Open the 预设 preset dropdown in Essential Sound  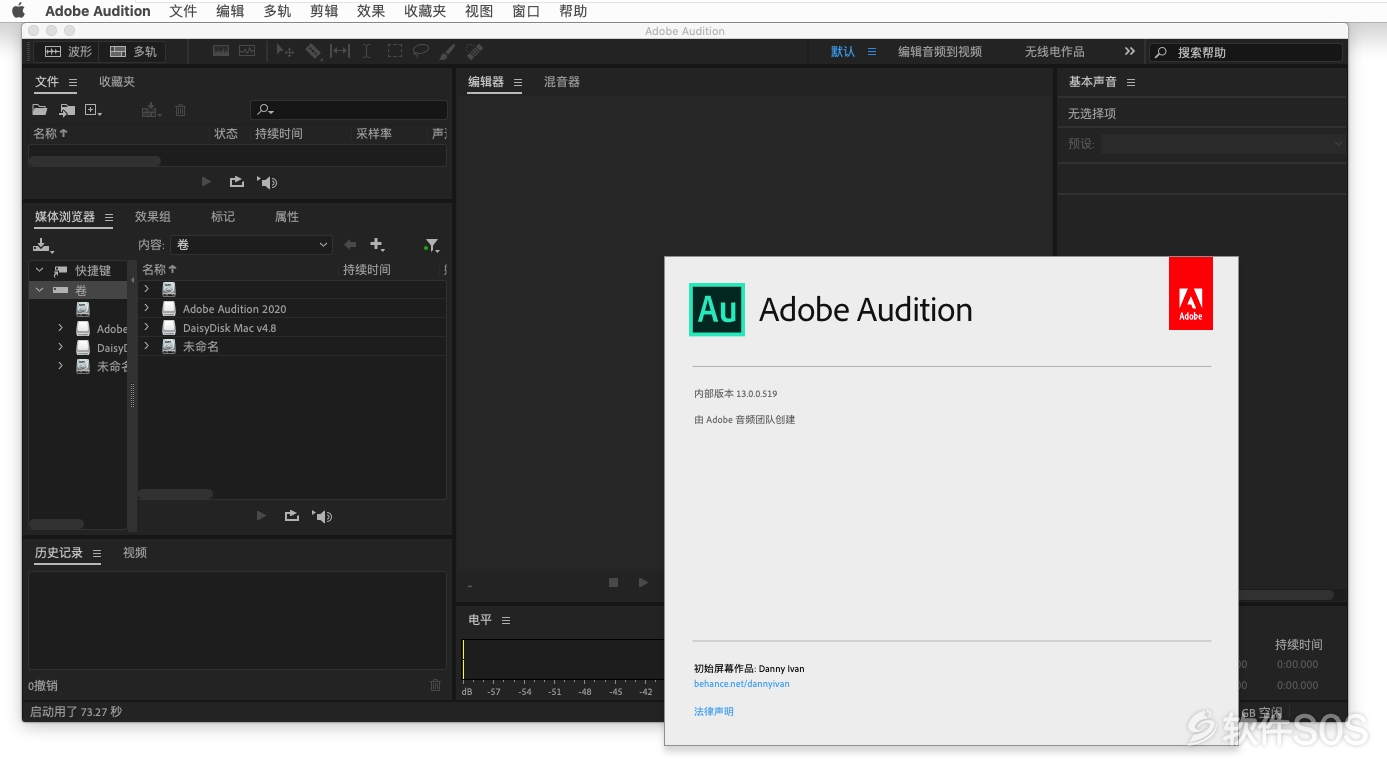pos(1223,144)
